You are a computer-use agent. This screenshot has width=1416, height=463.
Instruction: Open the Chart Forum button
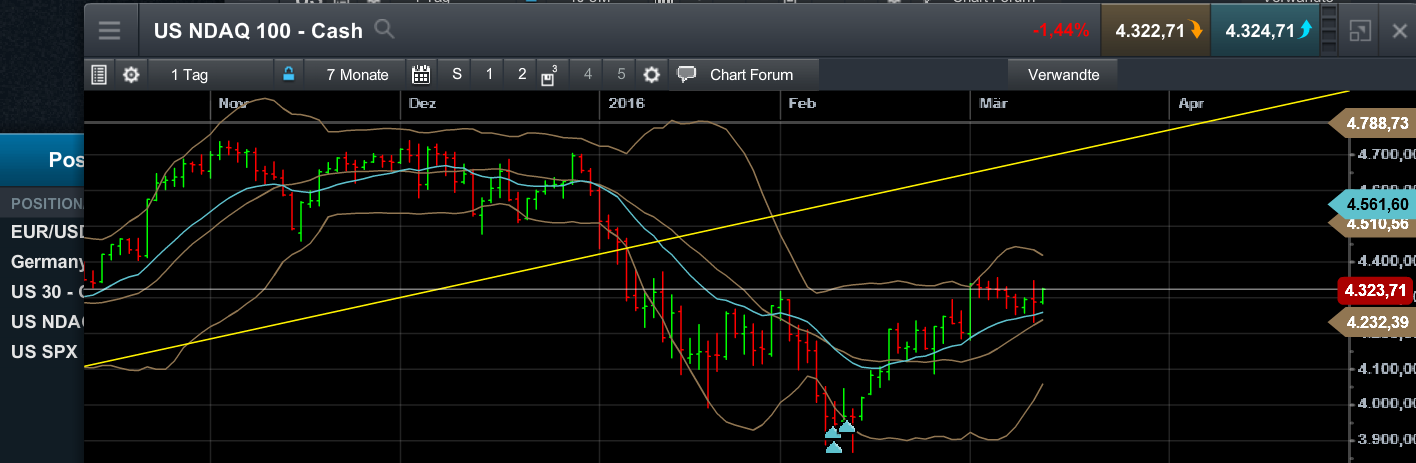tap(744, 74)
